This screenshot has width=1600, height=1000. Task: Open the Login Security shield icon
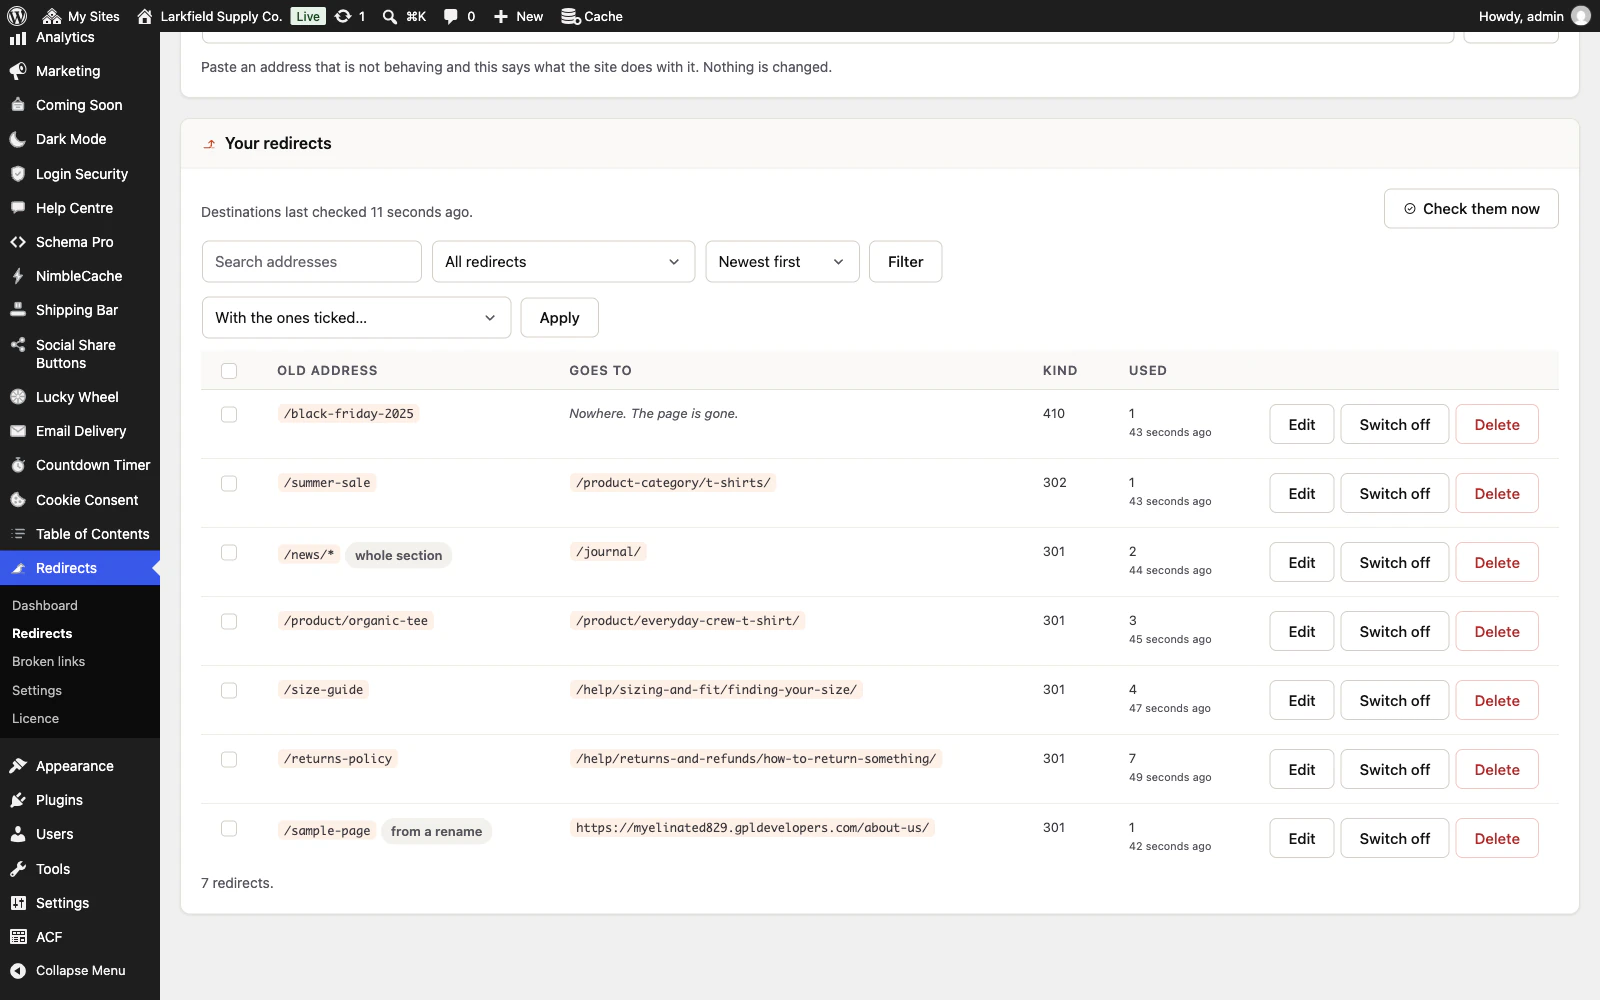pyautogui.click(x=18, y=174)
